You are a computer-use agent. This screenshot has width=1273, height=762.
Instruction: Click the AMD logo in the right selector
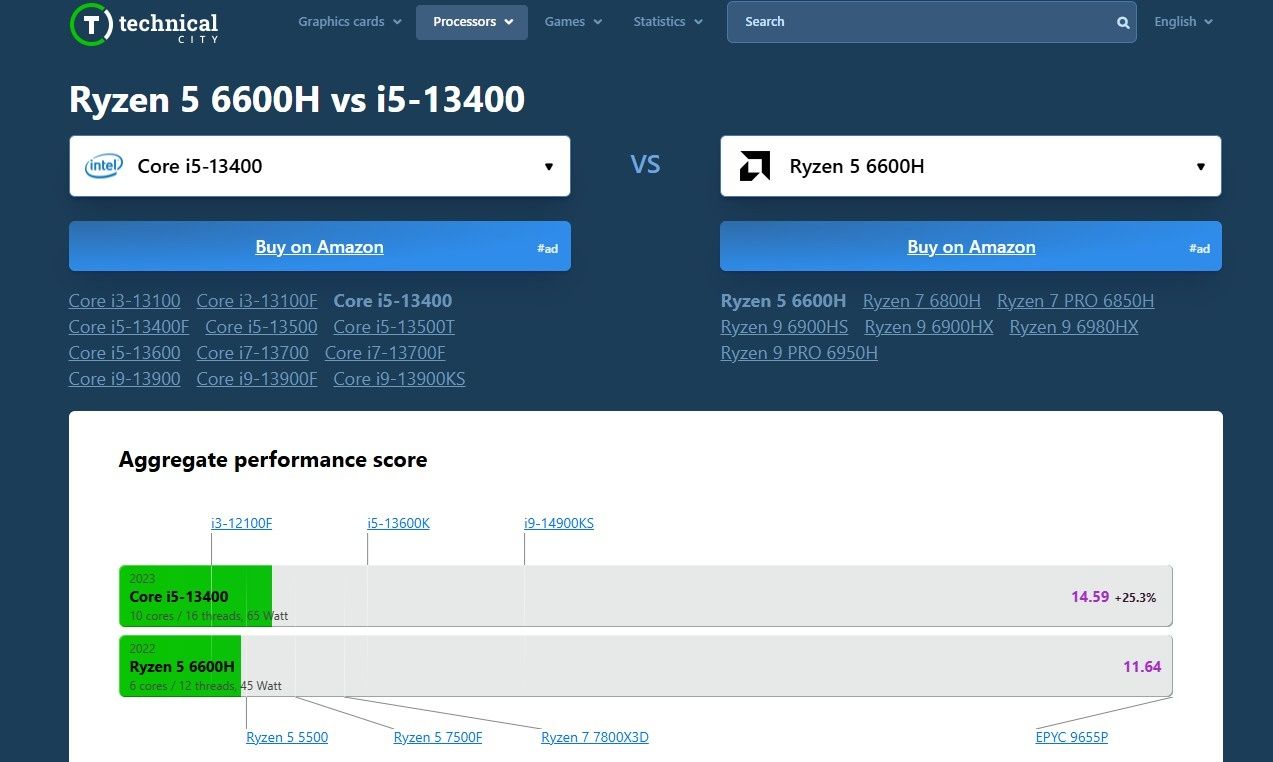click(755, 166)
